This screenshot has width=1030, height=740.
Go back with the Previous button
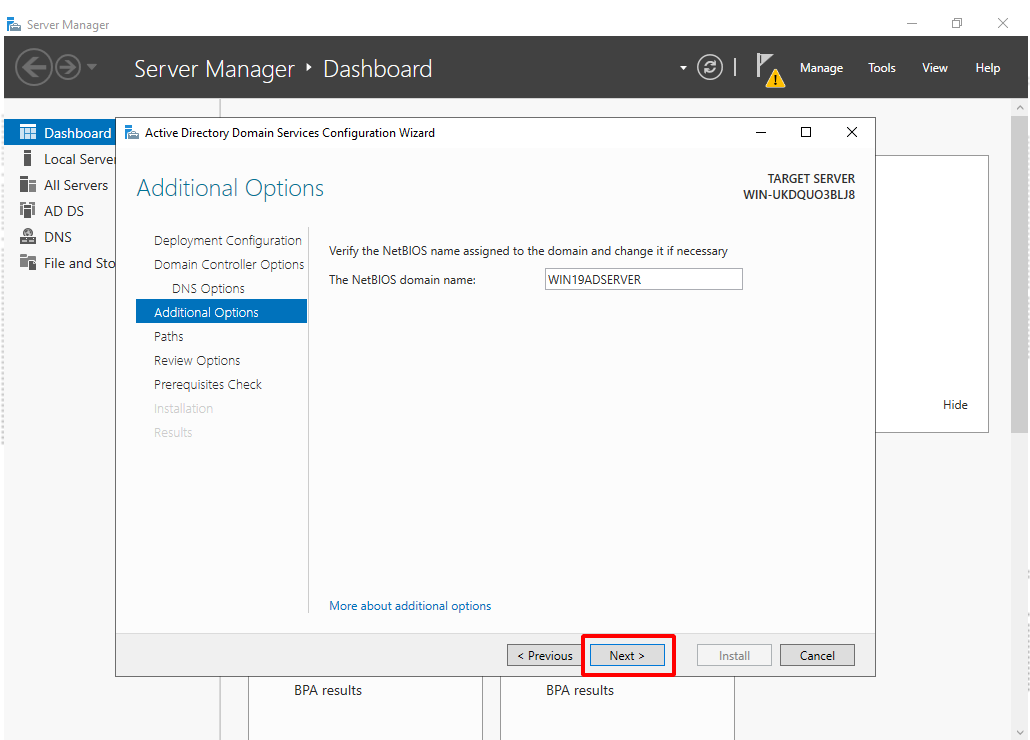544,656
